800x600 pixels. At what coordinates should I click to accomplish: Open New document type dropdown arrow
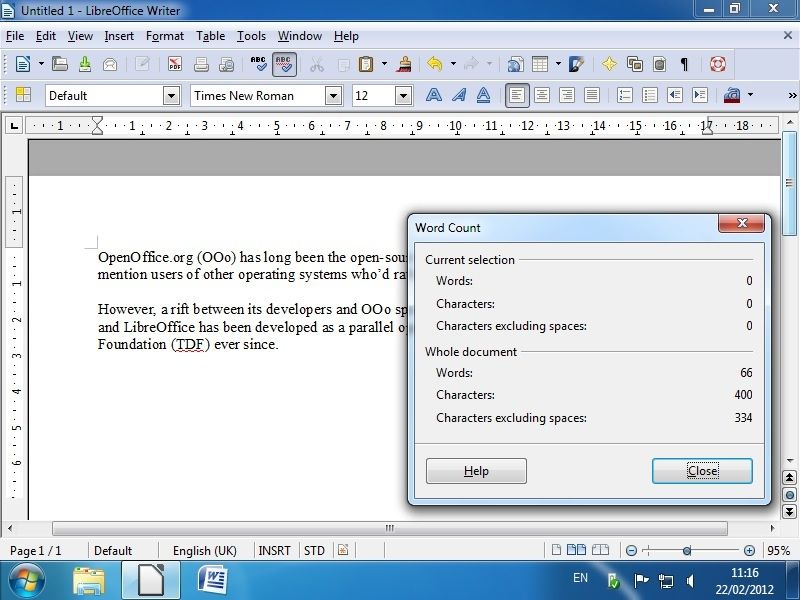point(41,64)
